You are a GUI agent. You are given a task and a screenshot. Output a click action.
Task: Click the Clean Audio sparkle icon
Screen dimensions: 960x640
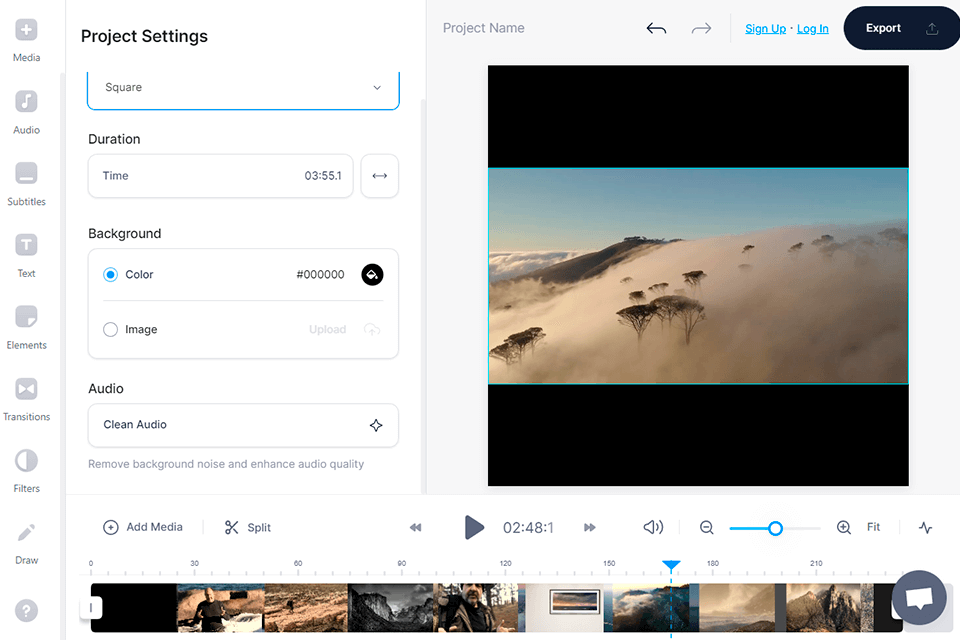[x=376, y=425]
